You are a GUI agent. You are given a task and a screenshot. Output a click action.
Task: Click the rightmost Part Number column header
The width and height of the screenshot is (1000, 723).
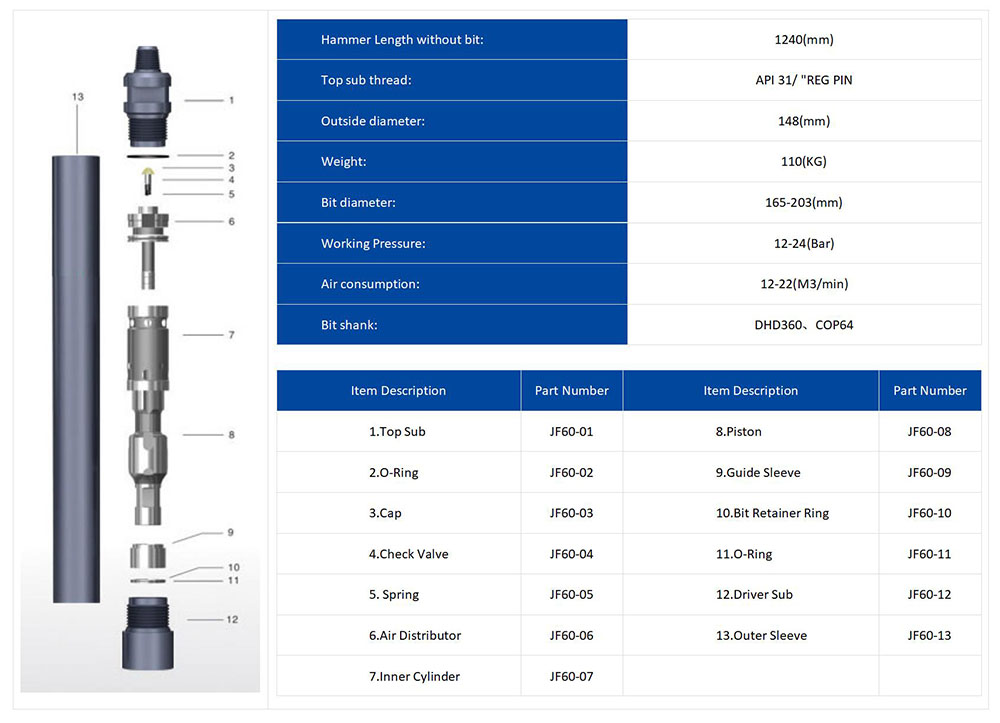[929, 391]
